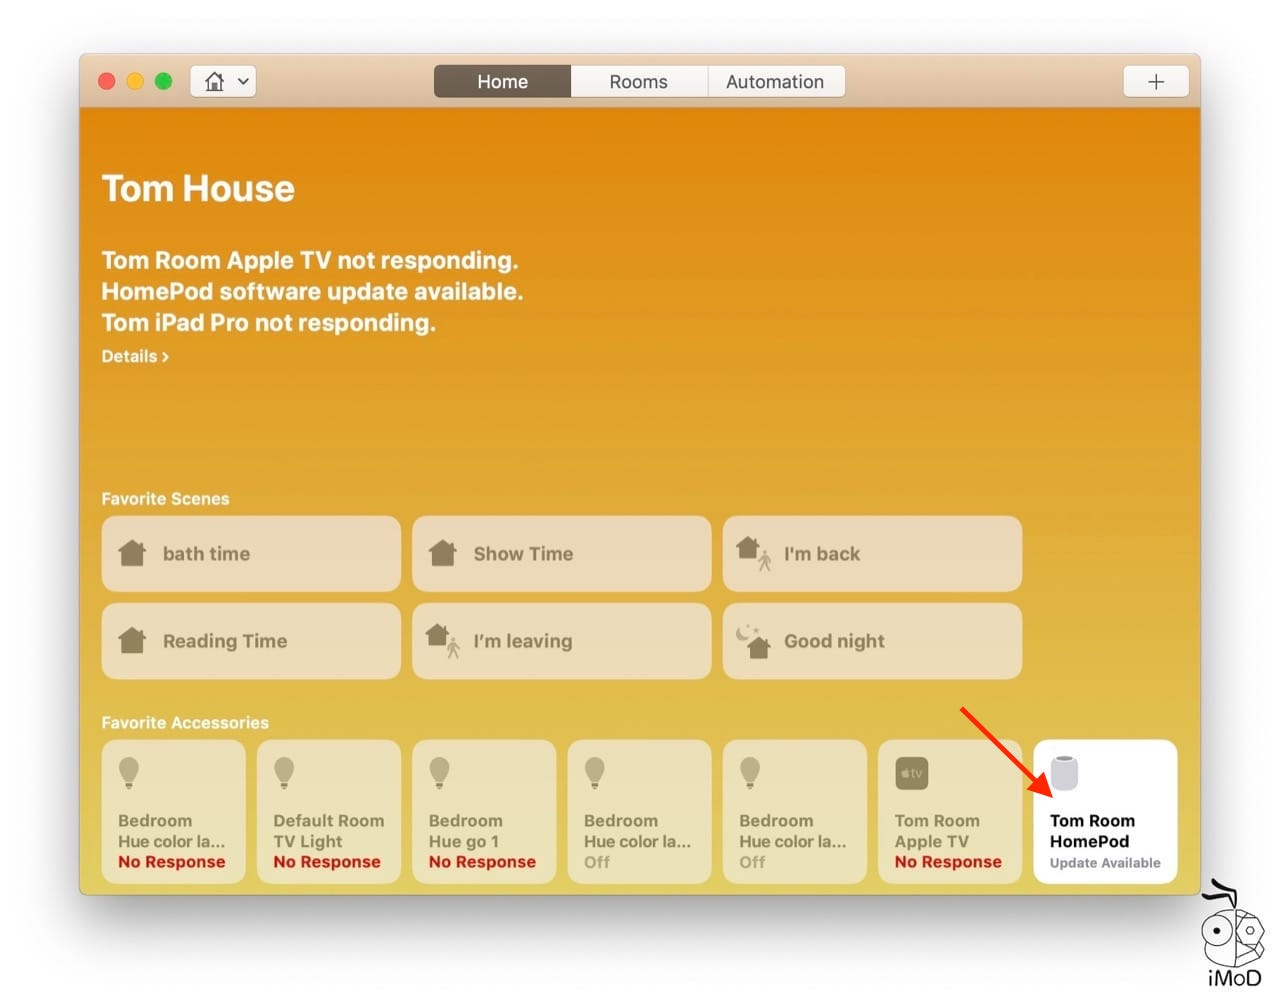The width and height of the screenshot is (1280, 1000).
Task: Click the Apple TV icon on Tom Room tile
Action: point(911,773)
